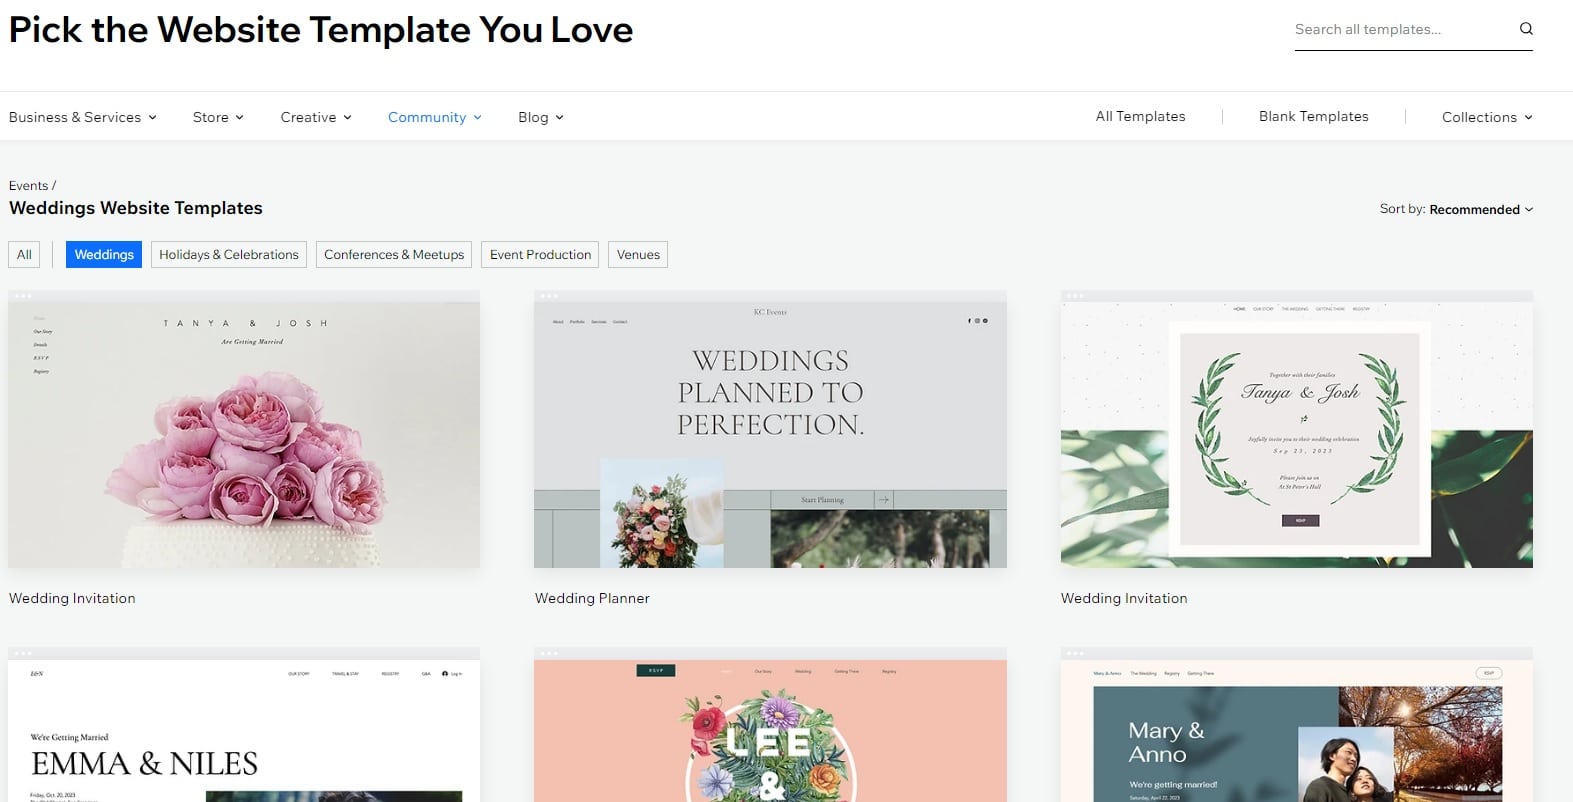Open the Mary & Anno template thumbnail

coord(1297,725)
